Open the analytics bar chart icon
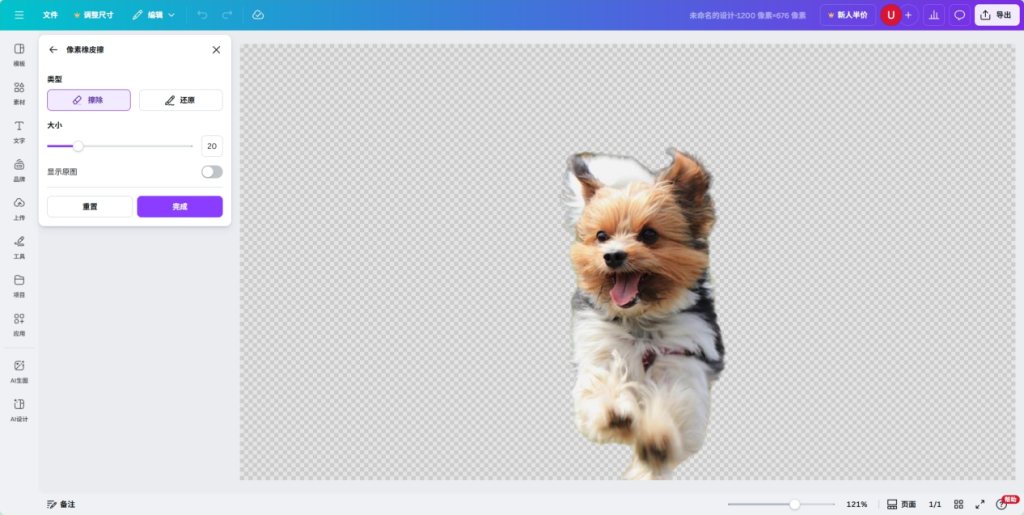Image resolution: width=1024 pixels, height=515 pixels. 934,15
